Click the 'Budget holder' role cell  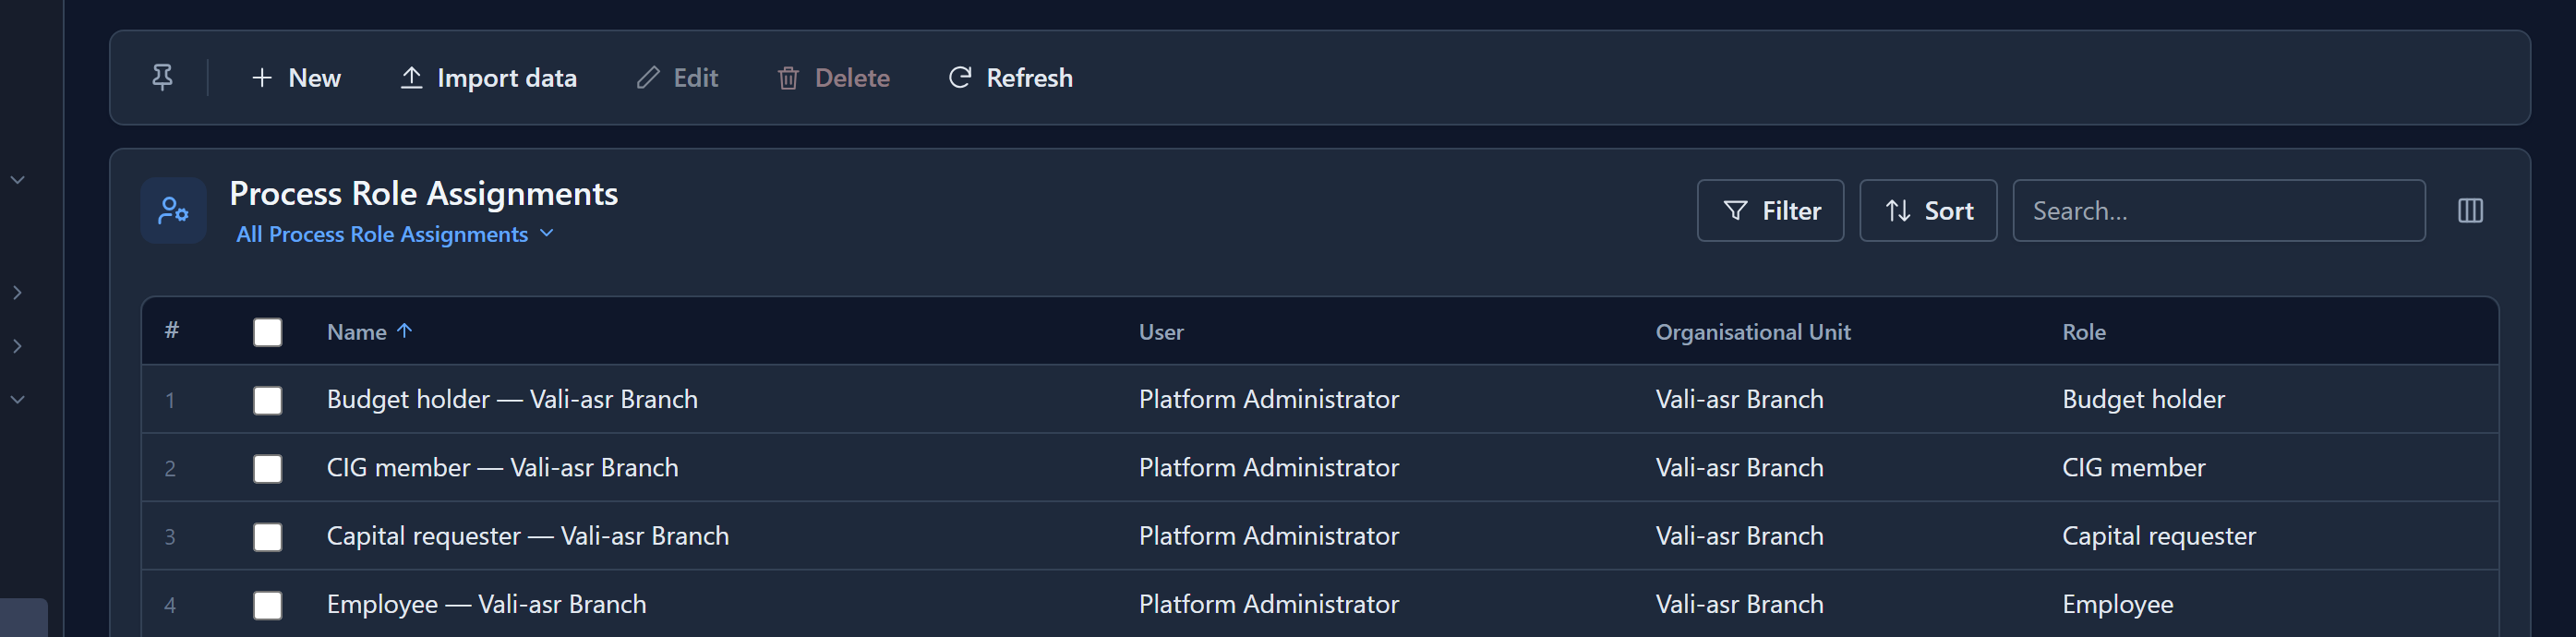click(2143, 399)
